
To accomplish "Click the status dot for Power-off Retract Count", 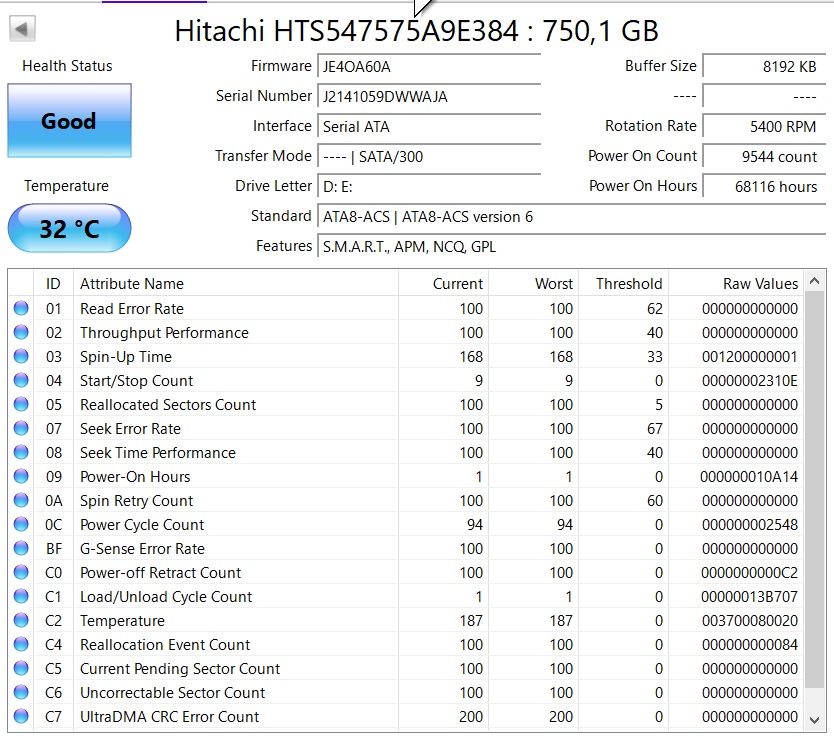I will (x=21, y=572).
